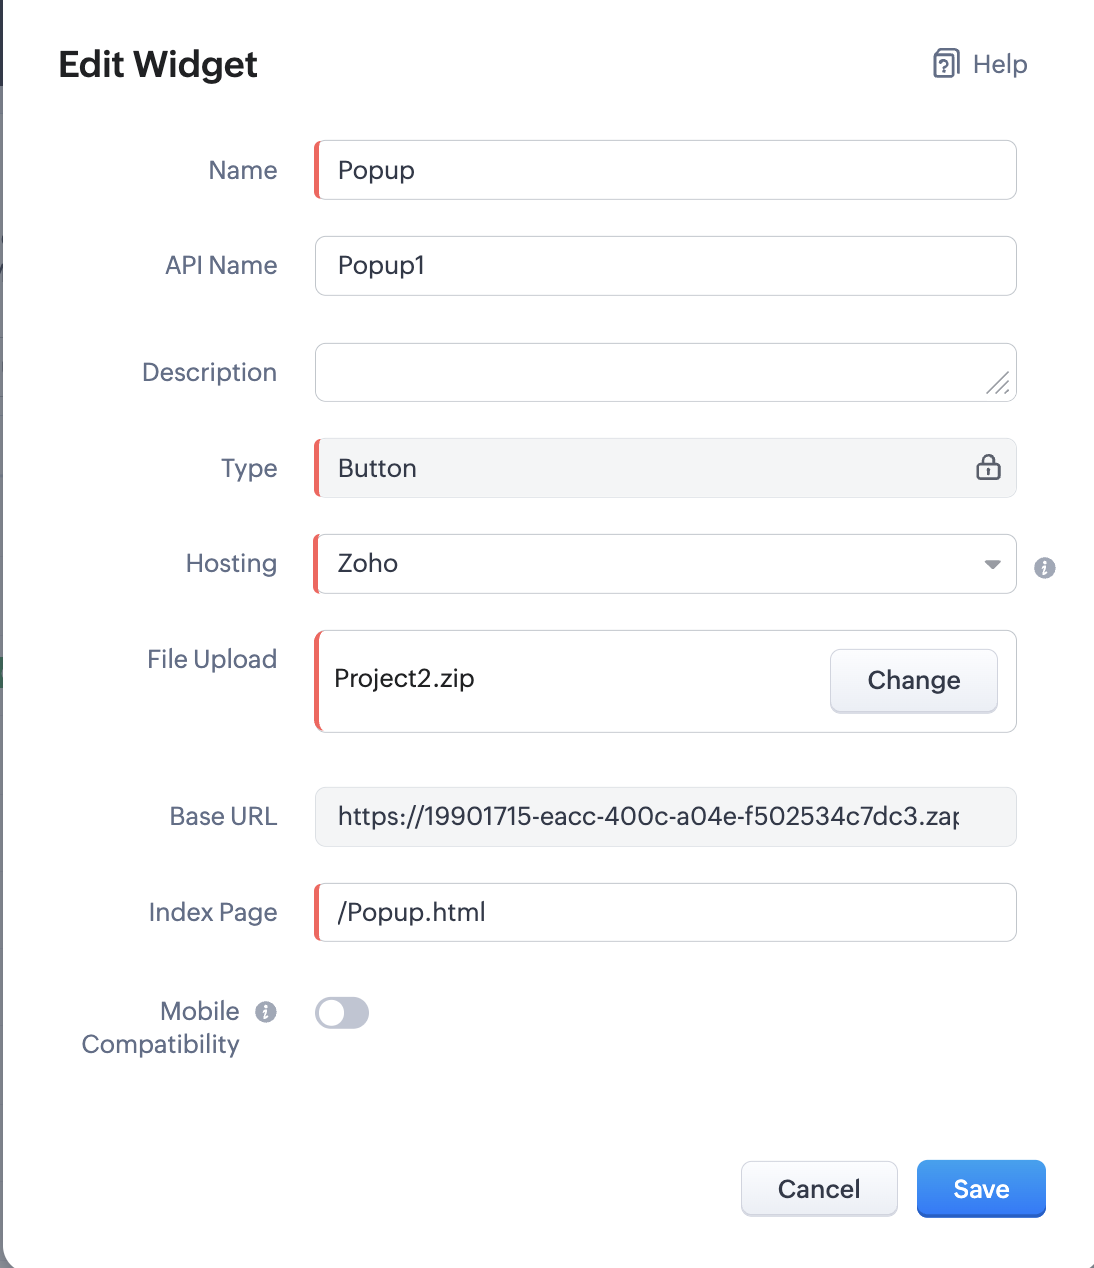The height and width of the screenshot is (1268, 1094).
Task: Click the lock icon in Type field
Action: [988, 467]
